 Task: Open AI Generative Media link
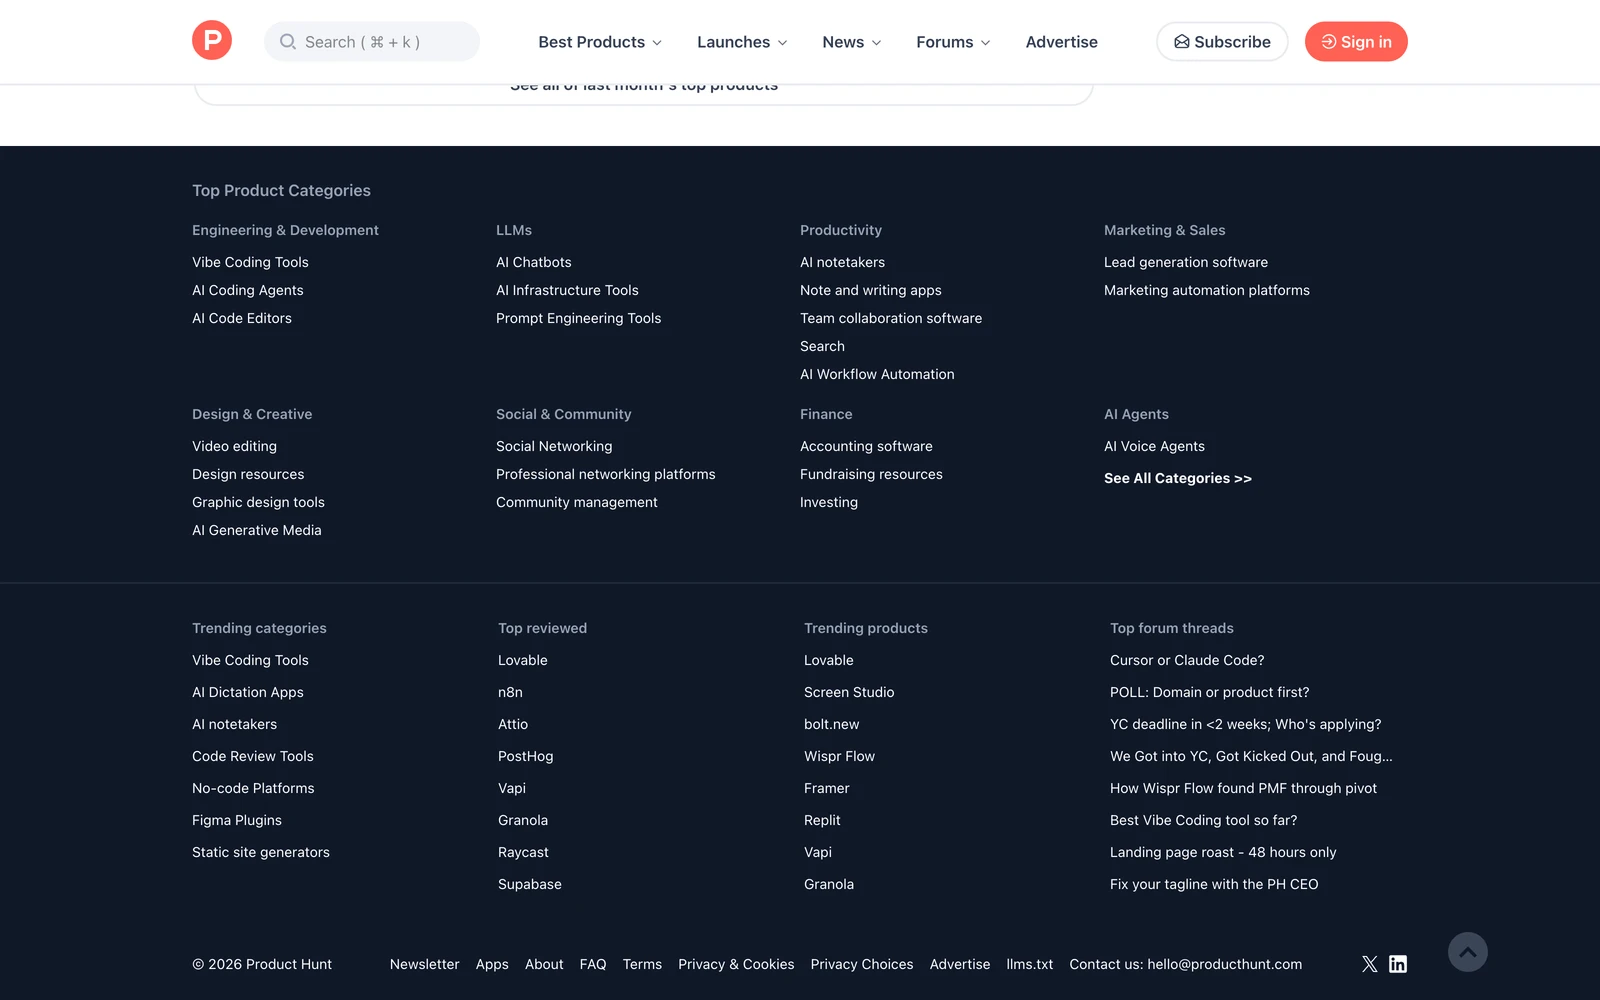click(257, 530)
